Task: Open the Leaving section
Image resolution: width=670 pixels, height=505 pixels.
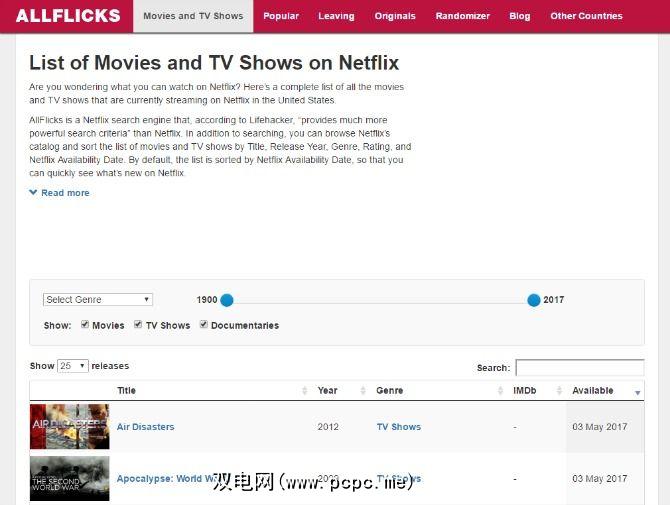Action: [x=336, y=16]
